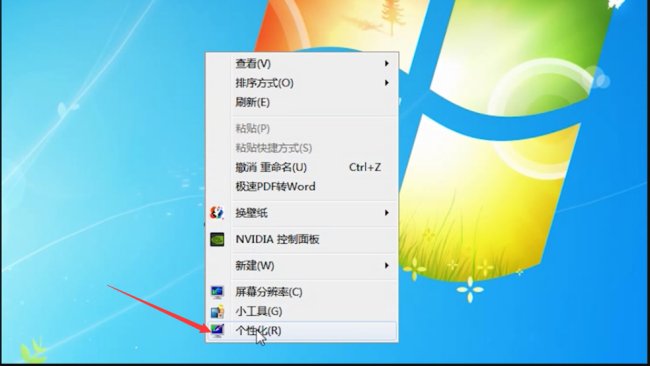The image size is (650, 366).
Task: Choose 刷新(E) to refresh the desktop
Action: tap(302, 102)
